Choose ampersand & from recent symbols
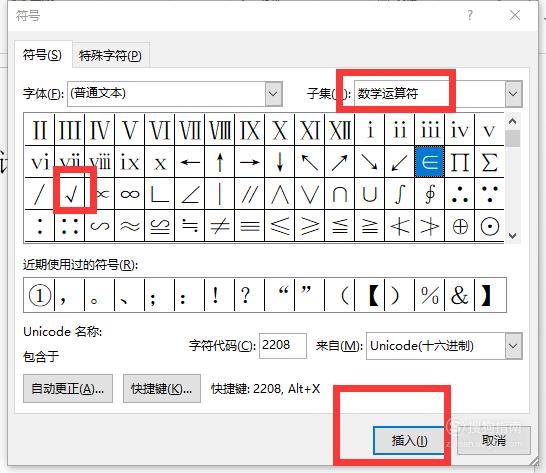This screenshot has width=546, height=473. click(x=460, y=295)
